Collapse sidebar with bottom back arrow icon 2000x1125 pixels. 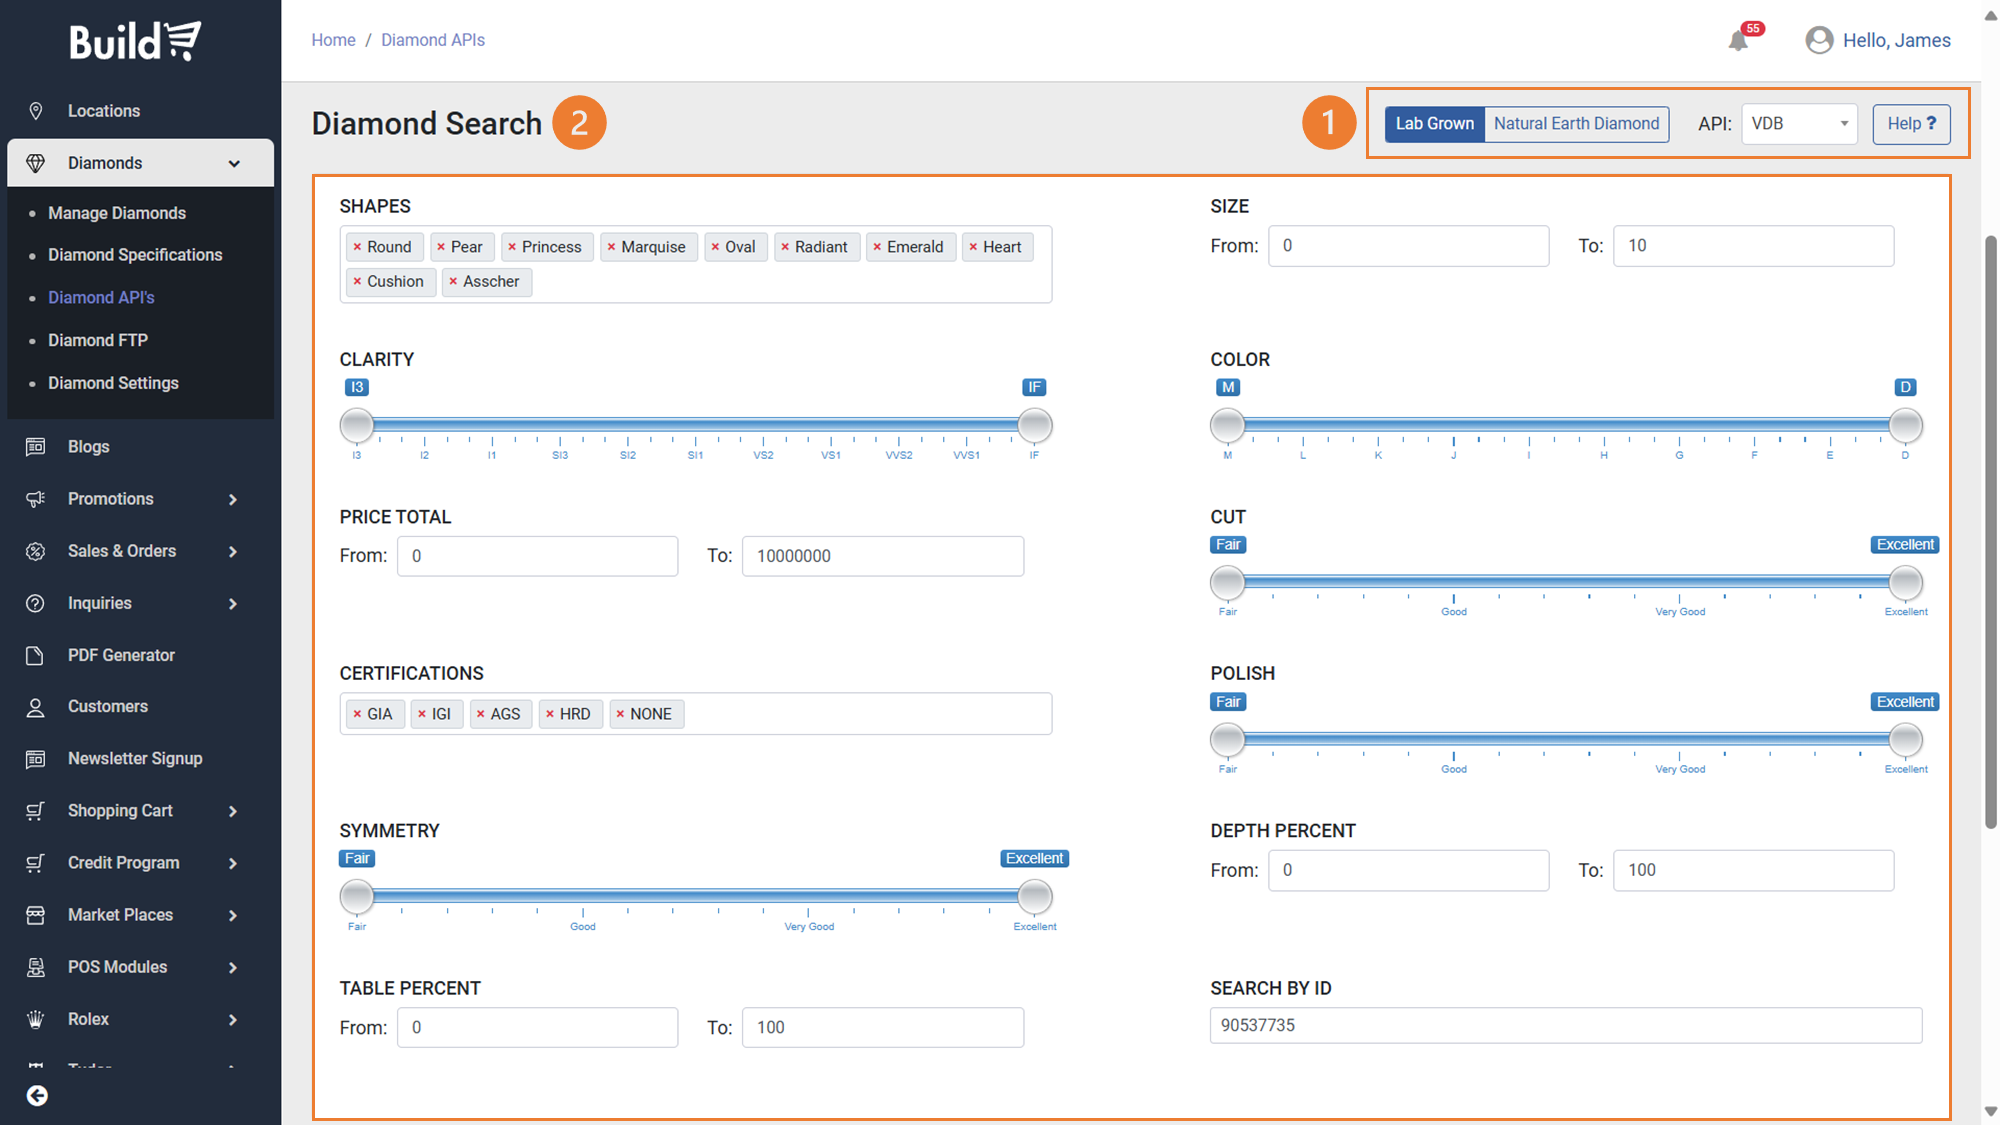point(37,1096)
